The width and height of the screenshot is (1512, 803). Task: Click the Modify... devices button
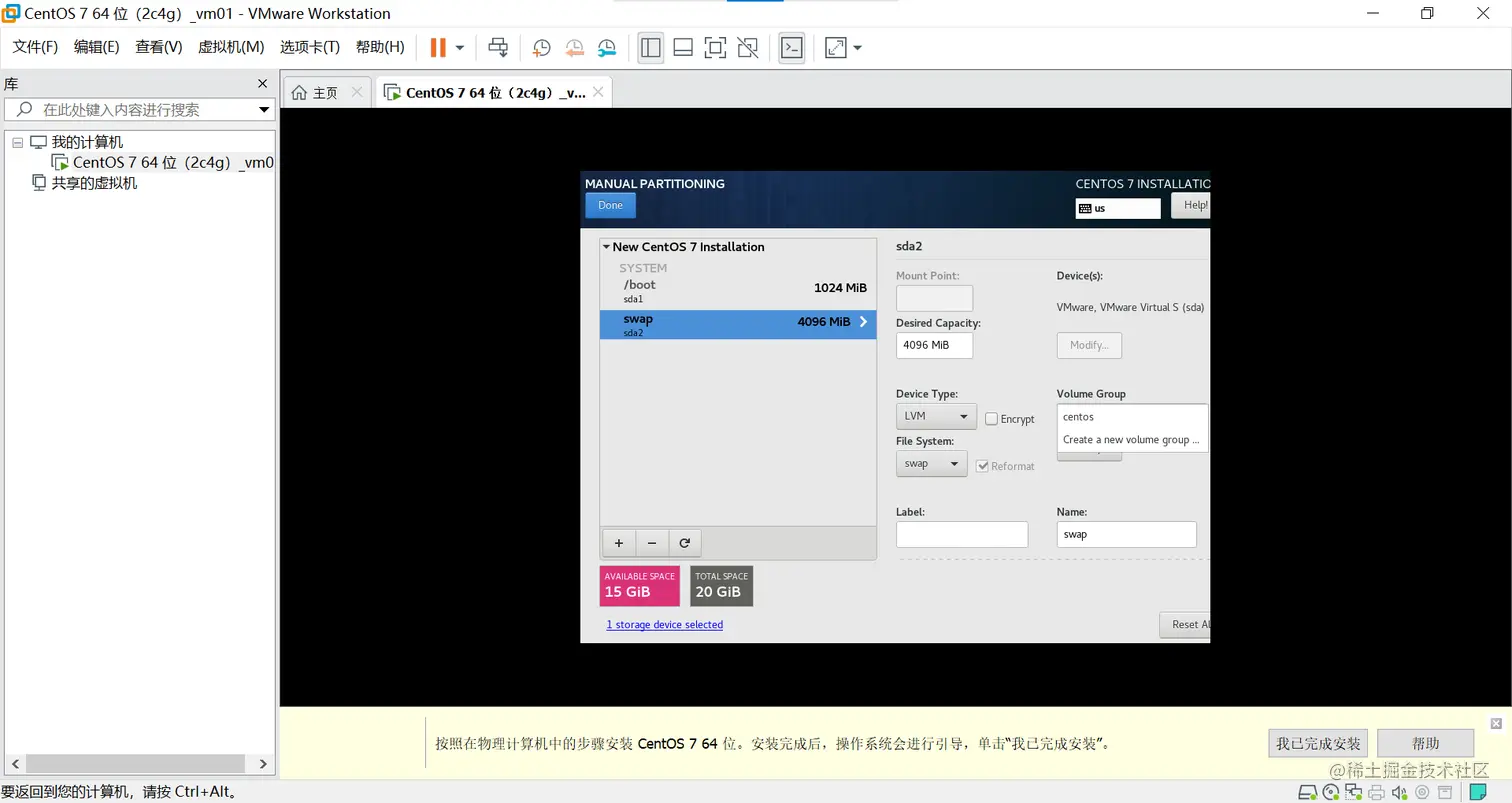coord(1089,345)
